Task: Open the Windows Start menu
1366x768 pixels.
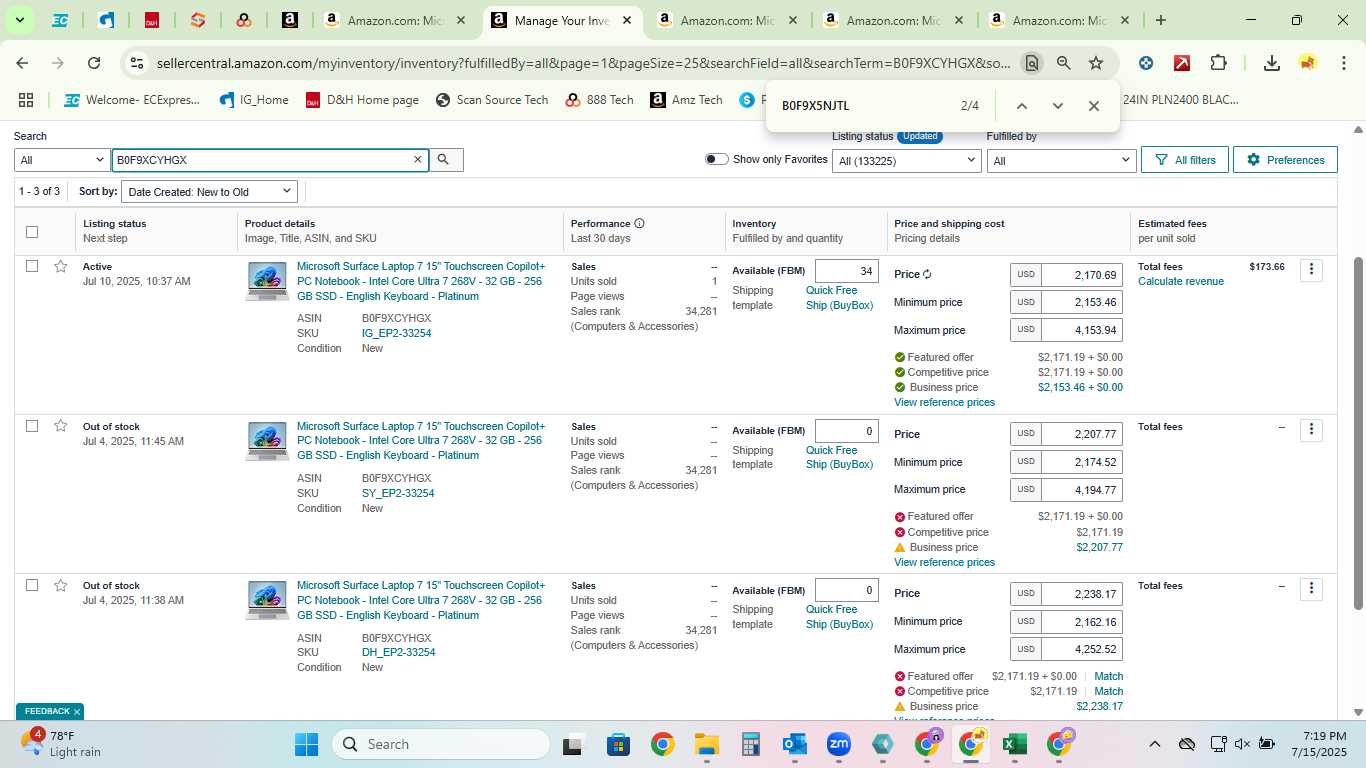Action: 306,744
